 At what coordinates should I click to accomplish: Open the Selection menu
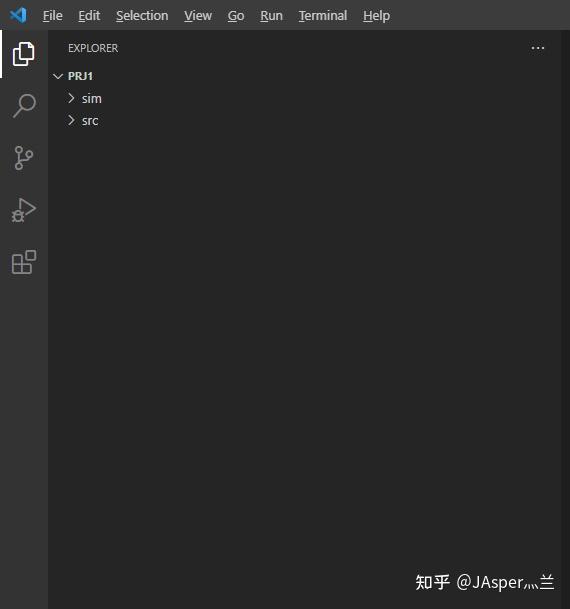point(142,16)
